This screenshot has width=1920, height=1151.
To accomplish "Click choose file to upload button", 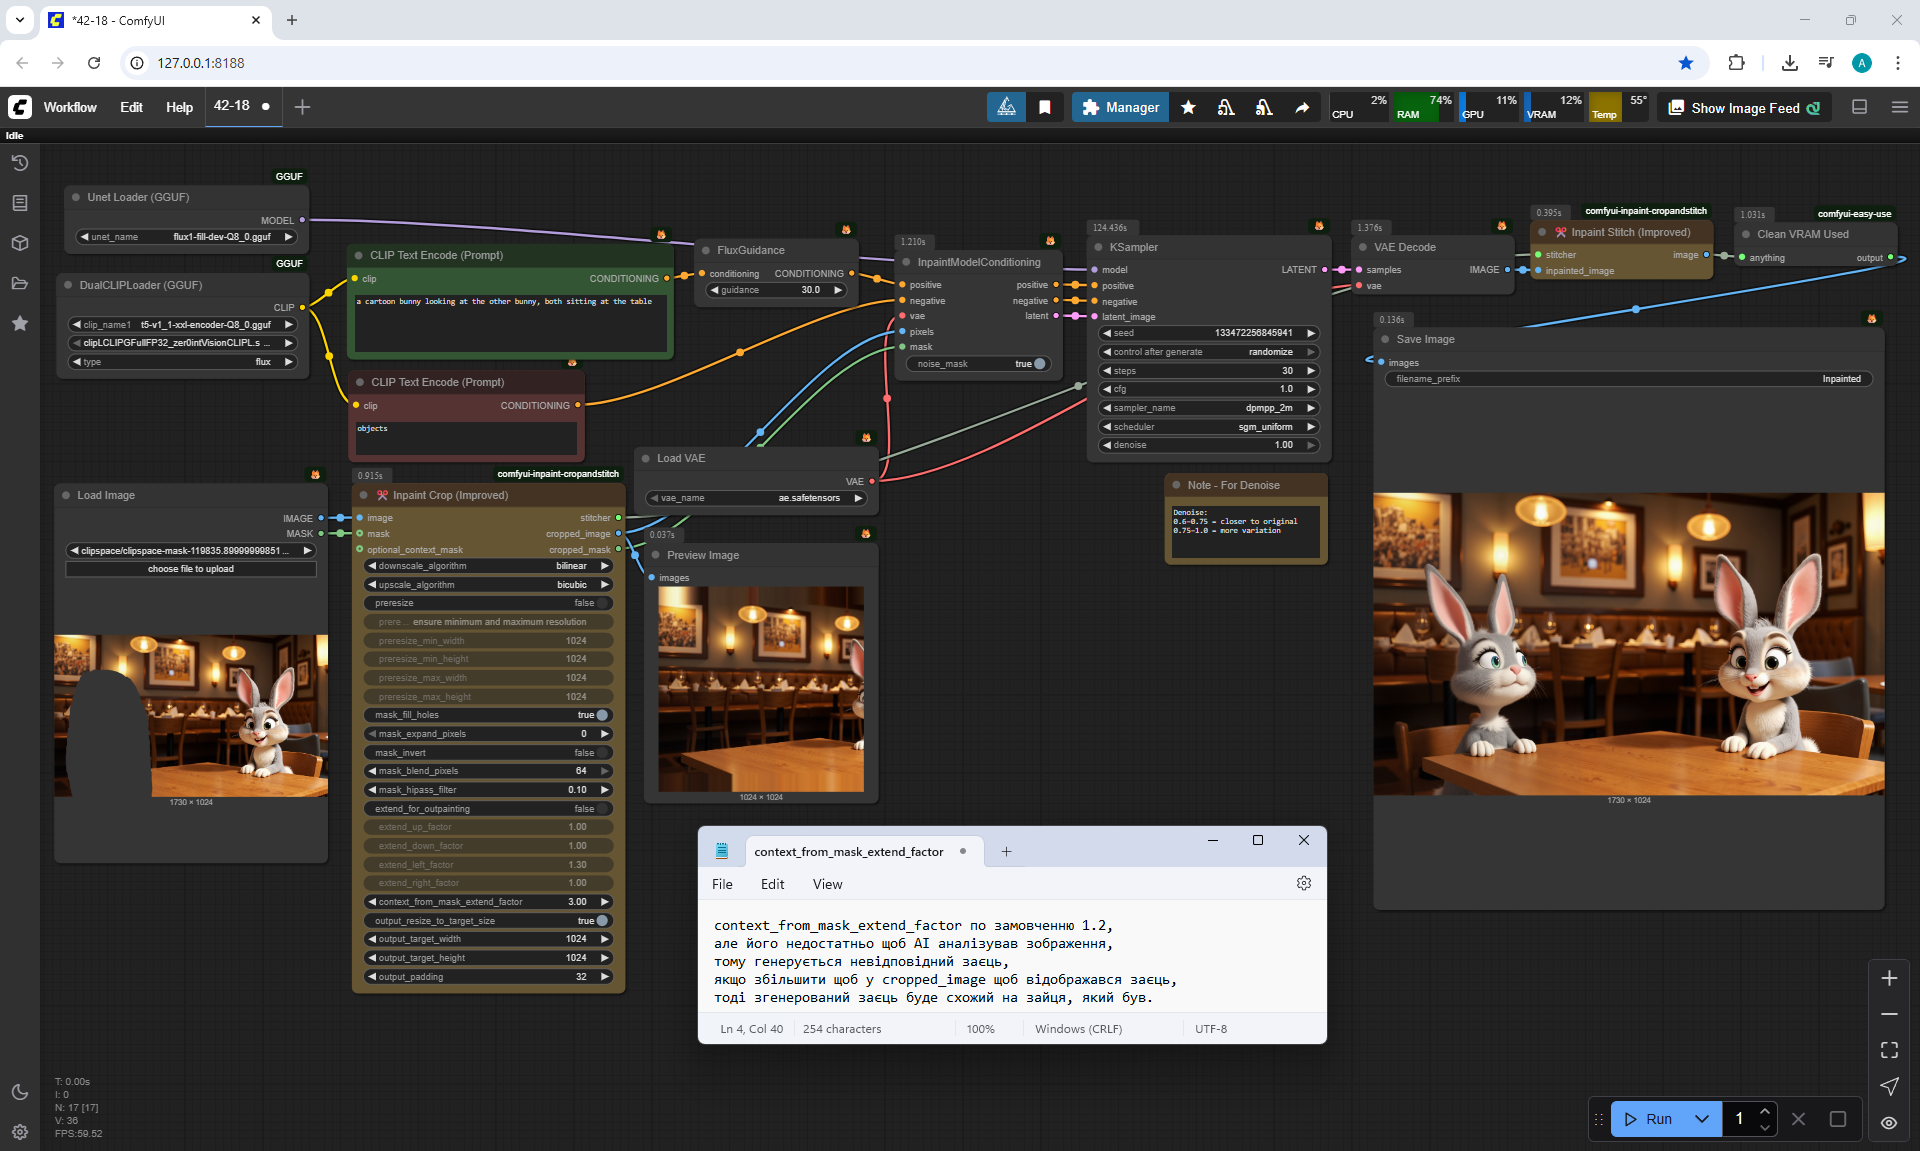I will click(x=191, y=569).
